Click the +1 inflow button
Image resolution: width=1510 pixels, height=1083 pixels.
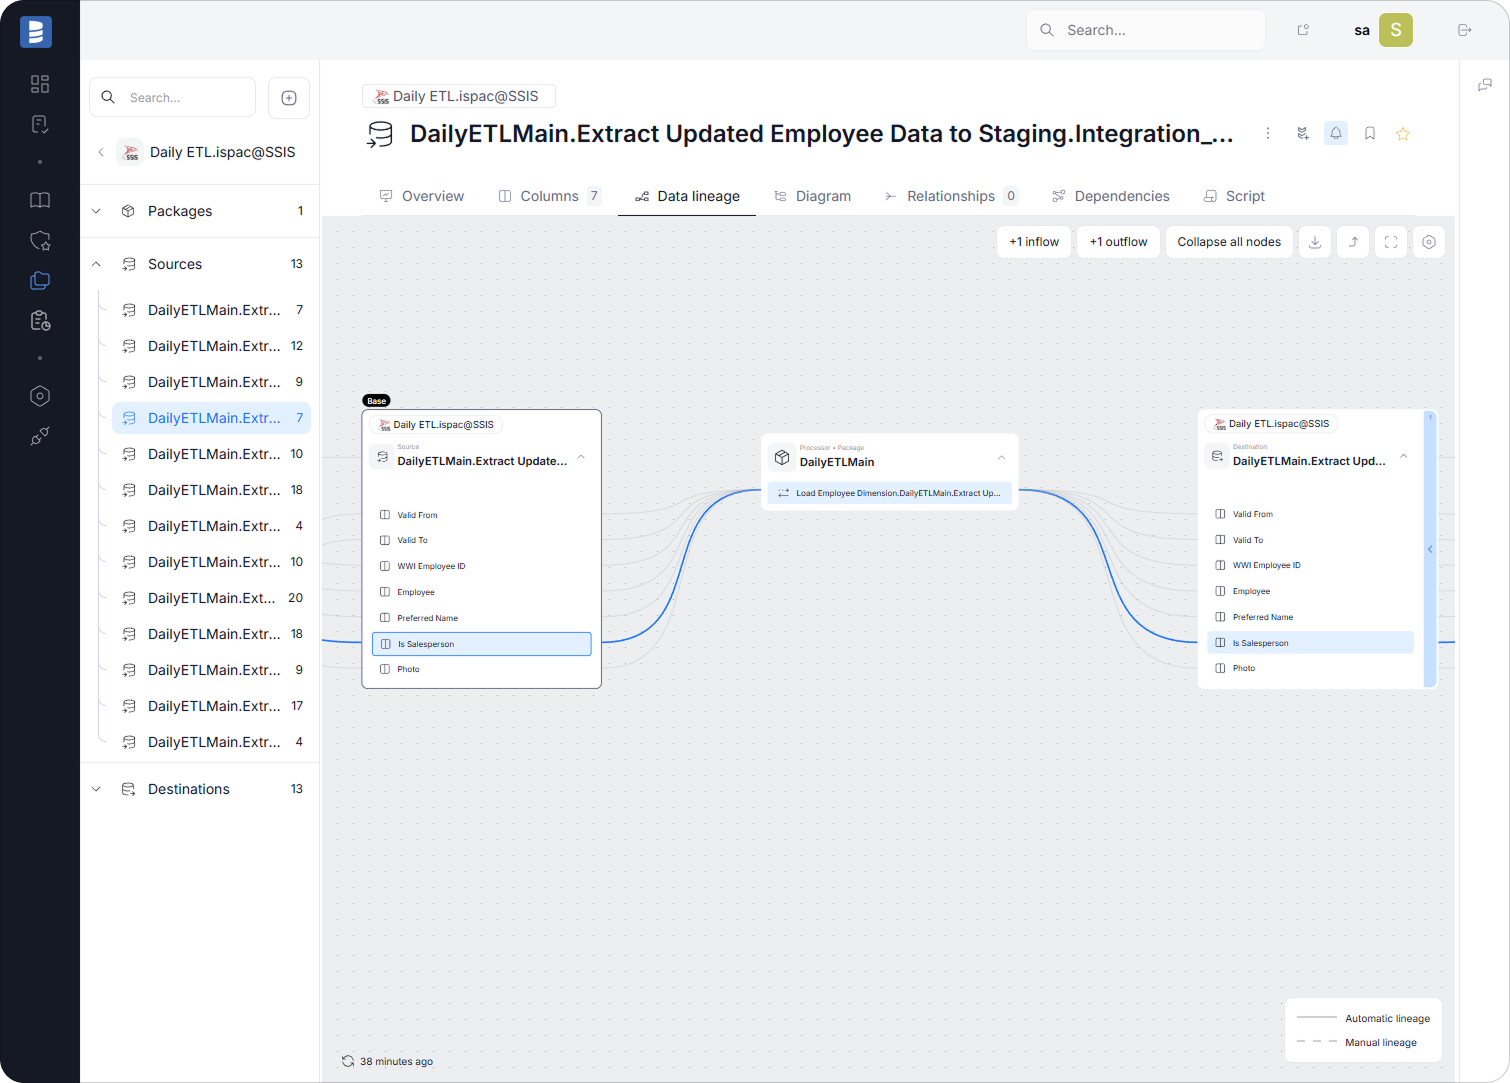1034,242
